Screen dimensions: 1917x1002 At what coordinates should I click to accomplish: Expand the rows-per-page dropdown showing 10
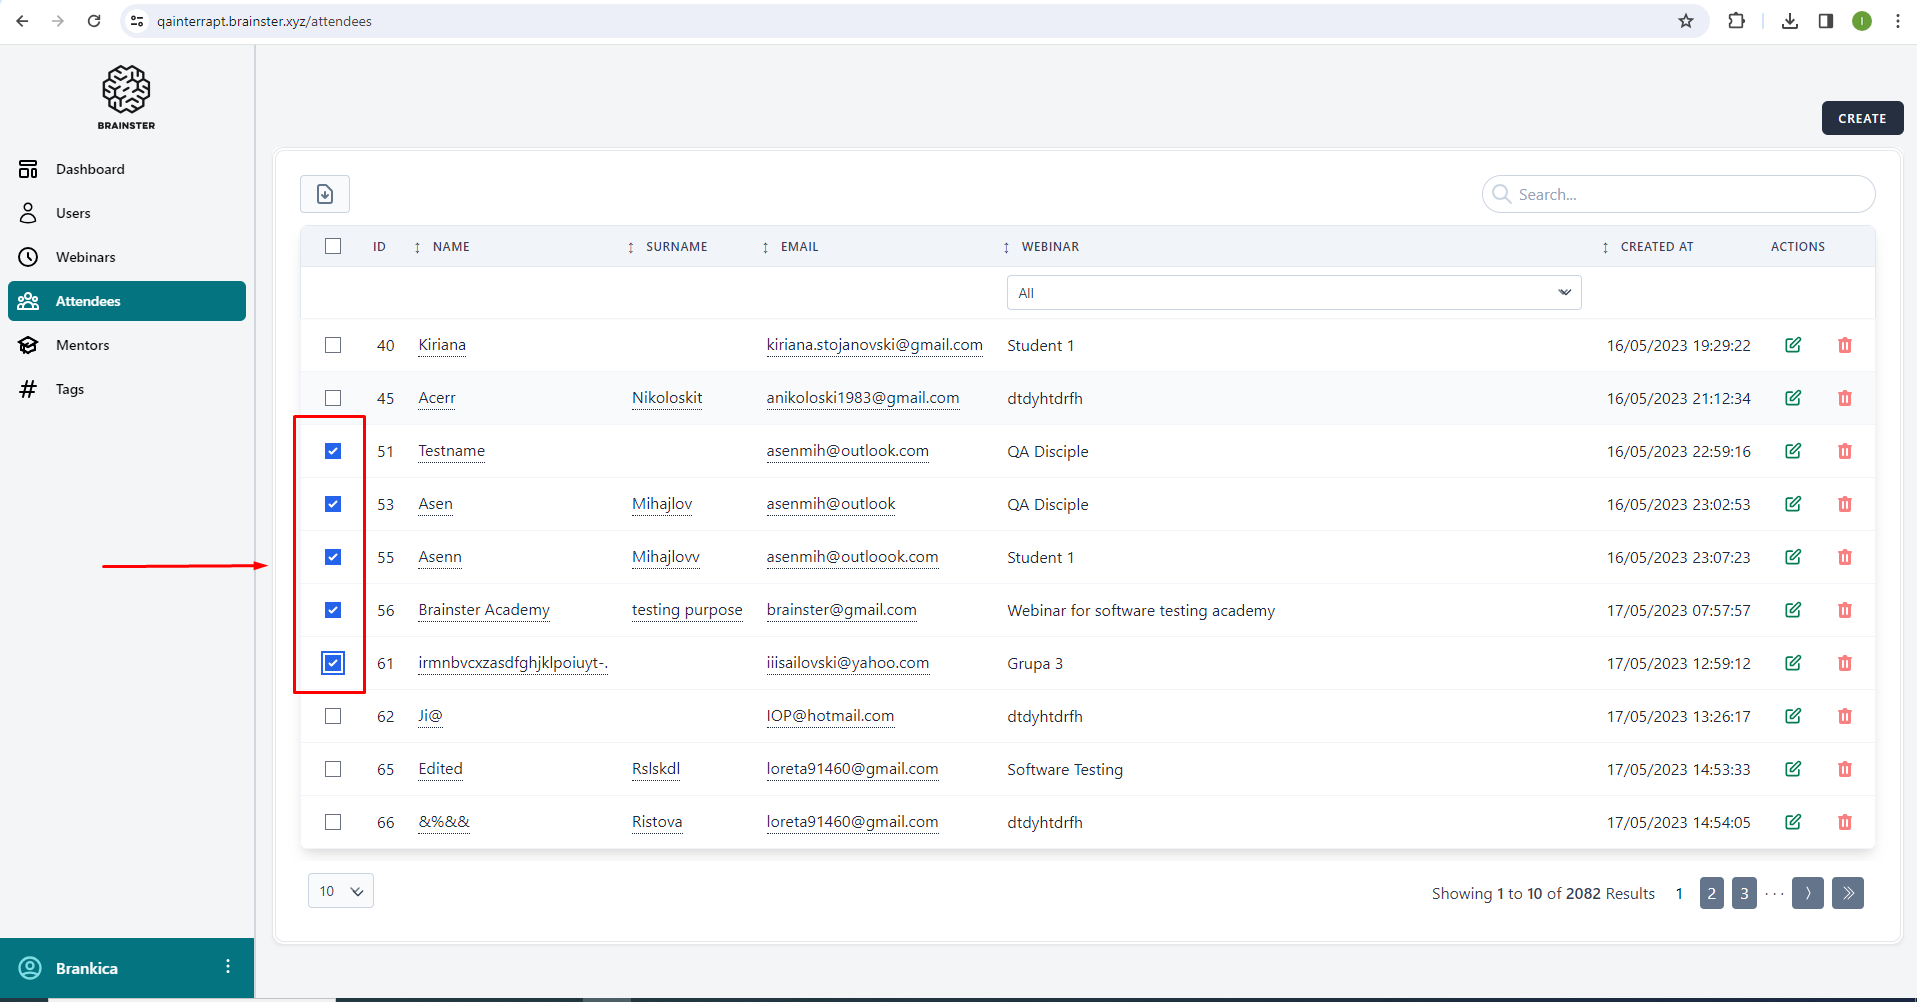click(341, 891)
